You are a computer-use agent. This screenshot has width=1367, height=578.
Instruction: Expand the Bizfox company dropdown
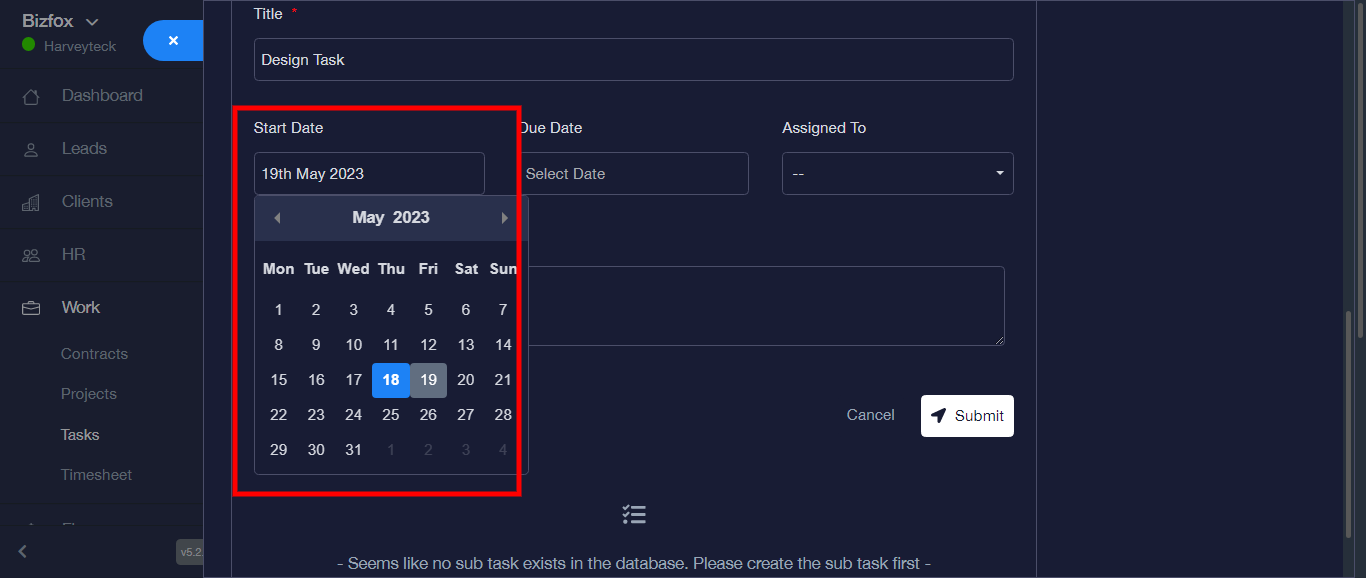tap(92, 22)
